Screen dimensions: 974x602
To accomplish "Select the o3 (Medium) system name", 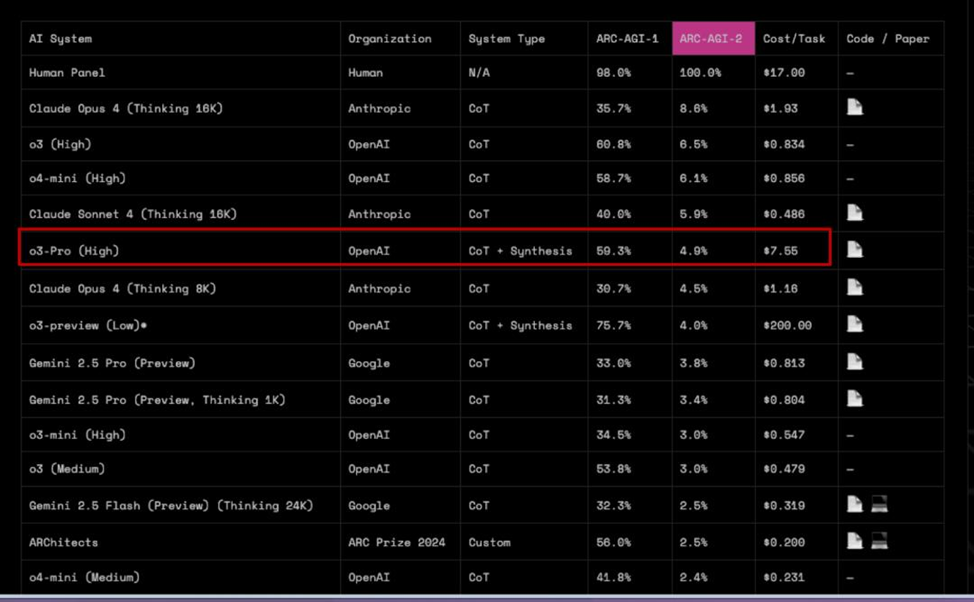I will [x=66, y=468].
